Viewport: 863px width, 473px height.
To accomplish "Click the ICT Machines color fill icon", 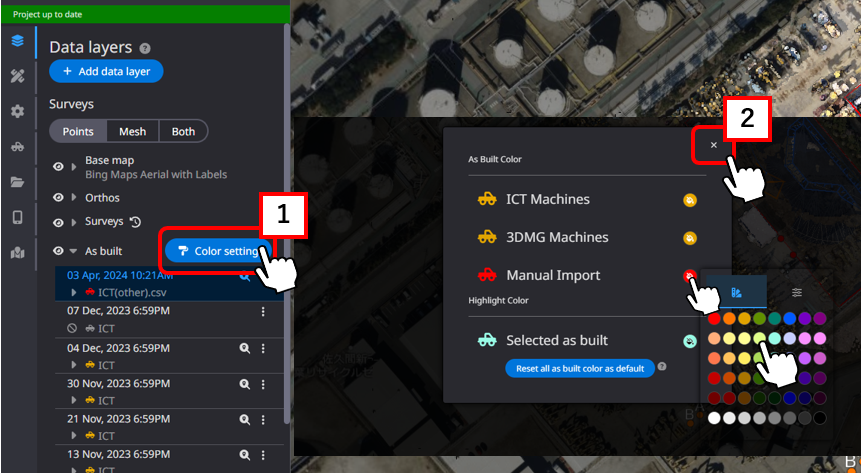I will pos(689,200).
